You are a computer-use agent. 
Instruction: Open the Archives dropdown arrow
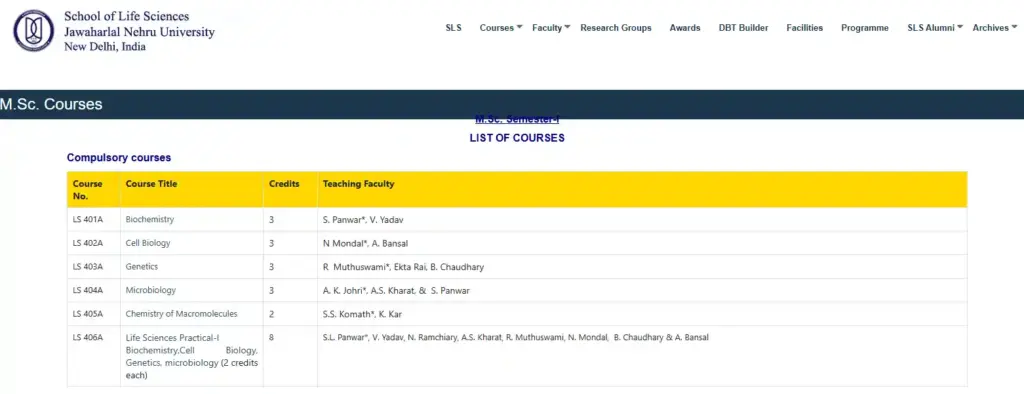1014,27
